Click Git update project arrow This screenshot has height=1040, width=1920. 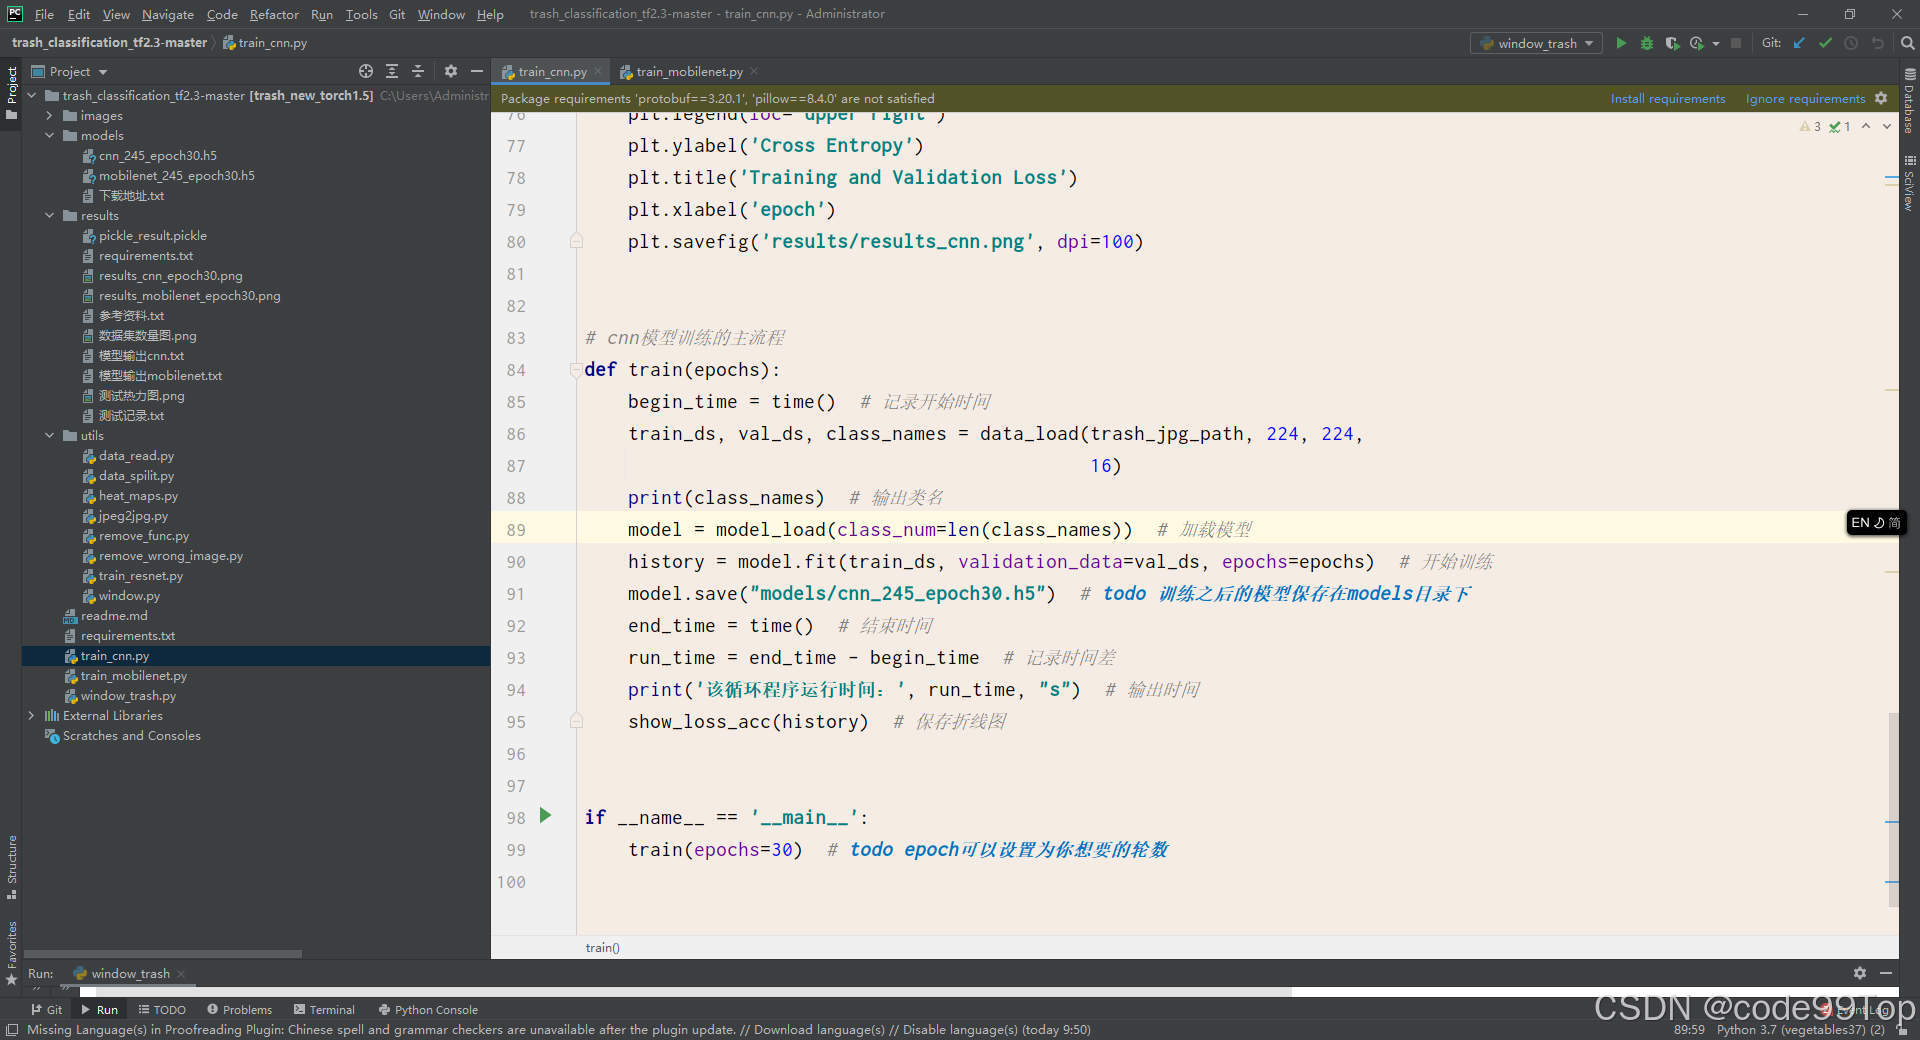[x=1799, y=43]
